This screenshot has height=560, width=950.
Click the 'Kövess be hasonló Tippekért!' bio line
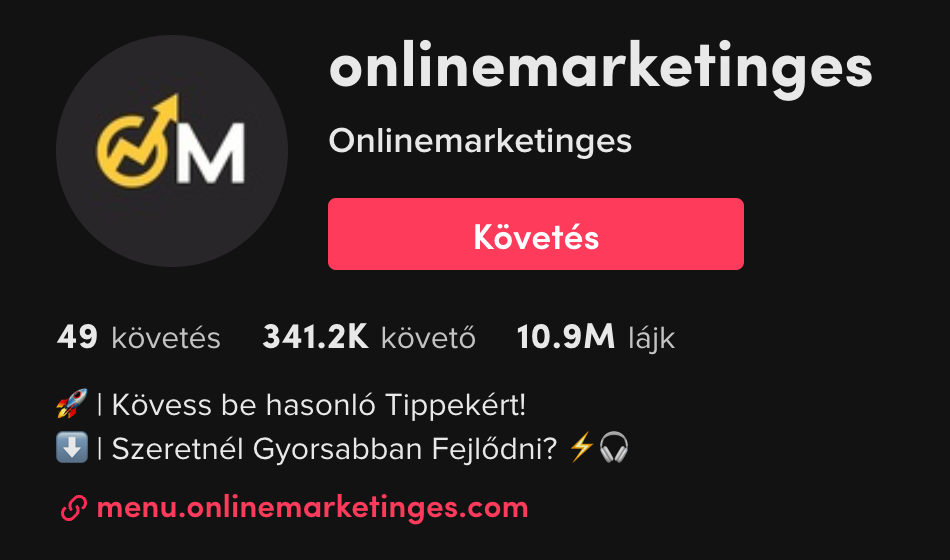(x=319, y=404)
